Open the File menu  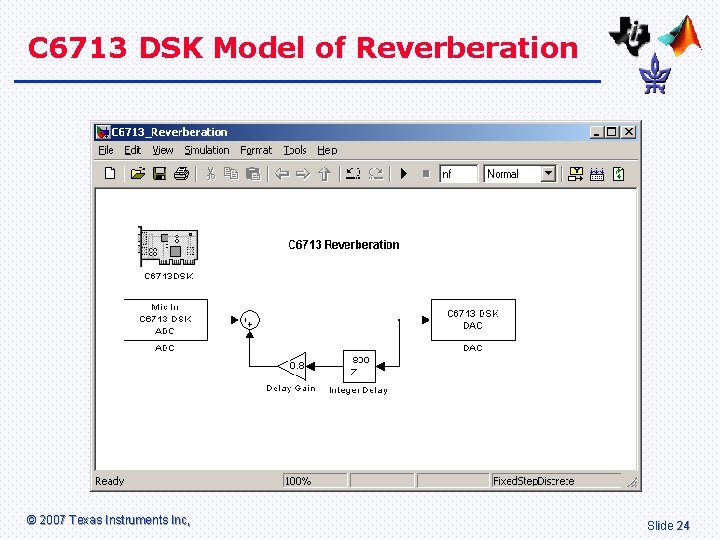point(106,150)
